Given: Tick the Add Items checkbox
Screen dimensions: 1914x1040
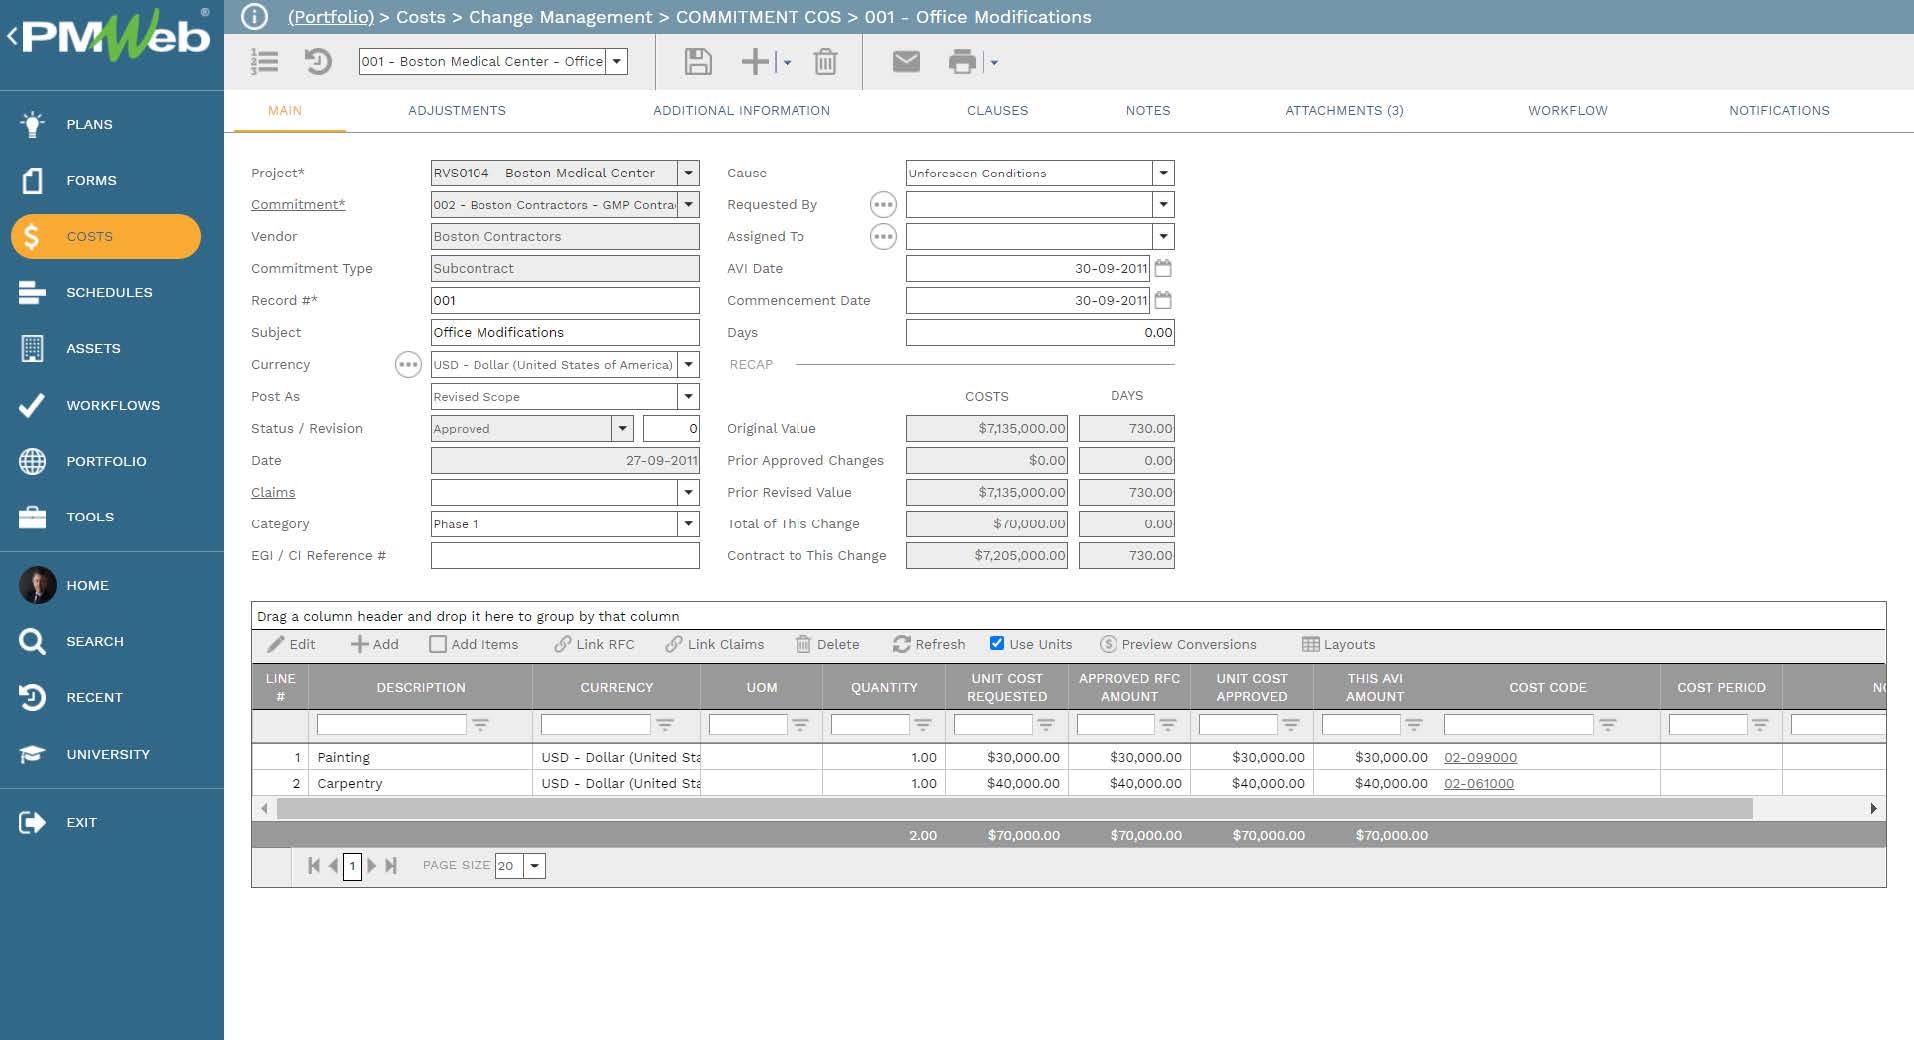Looking at the screenshot, I should click(x=438, y=645).
